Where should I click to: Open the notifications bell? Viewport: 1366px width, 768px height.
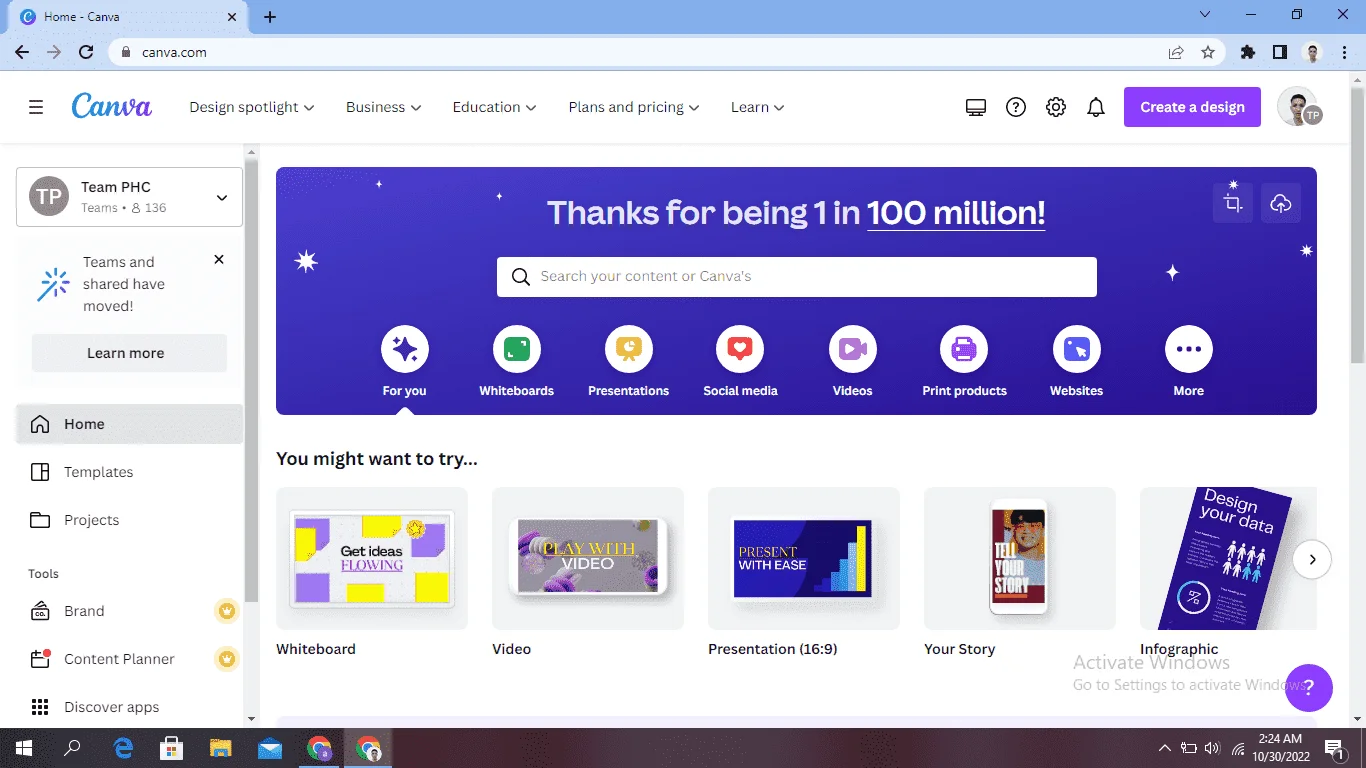[x=1096, y=107]
